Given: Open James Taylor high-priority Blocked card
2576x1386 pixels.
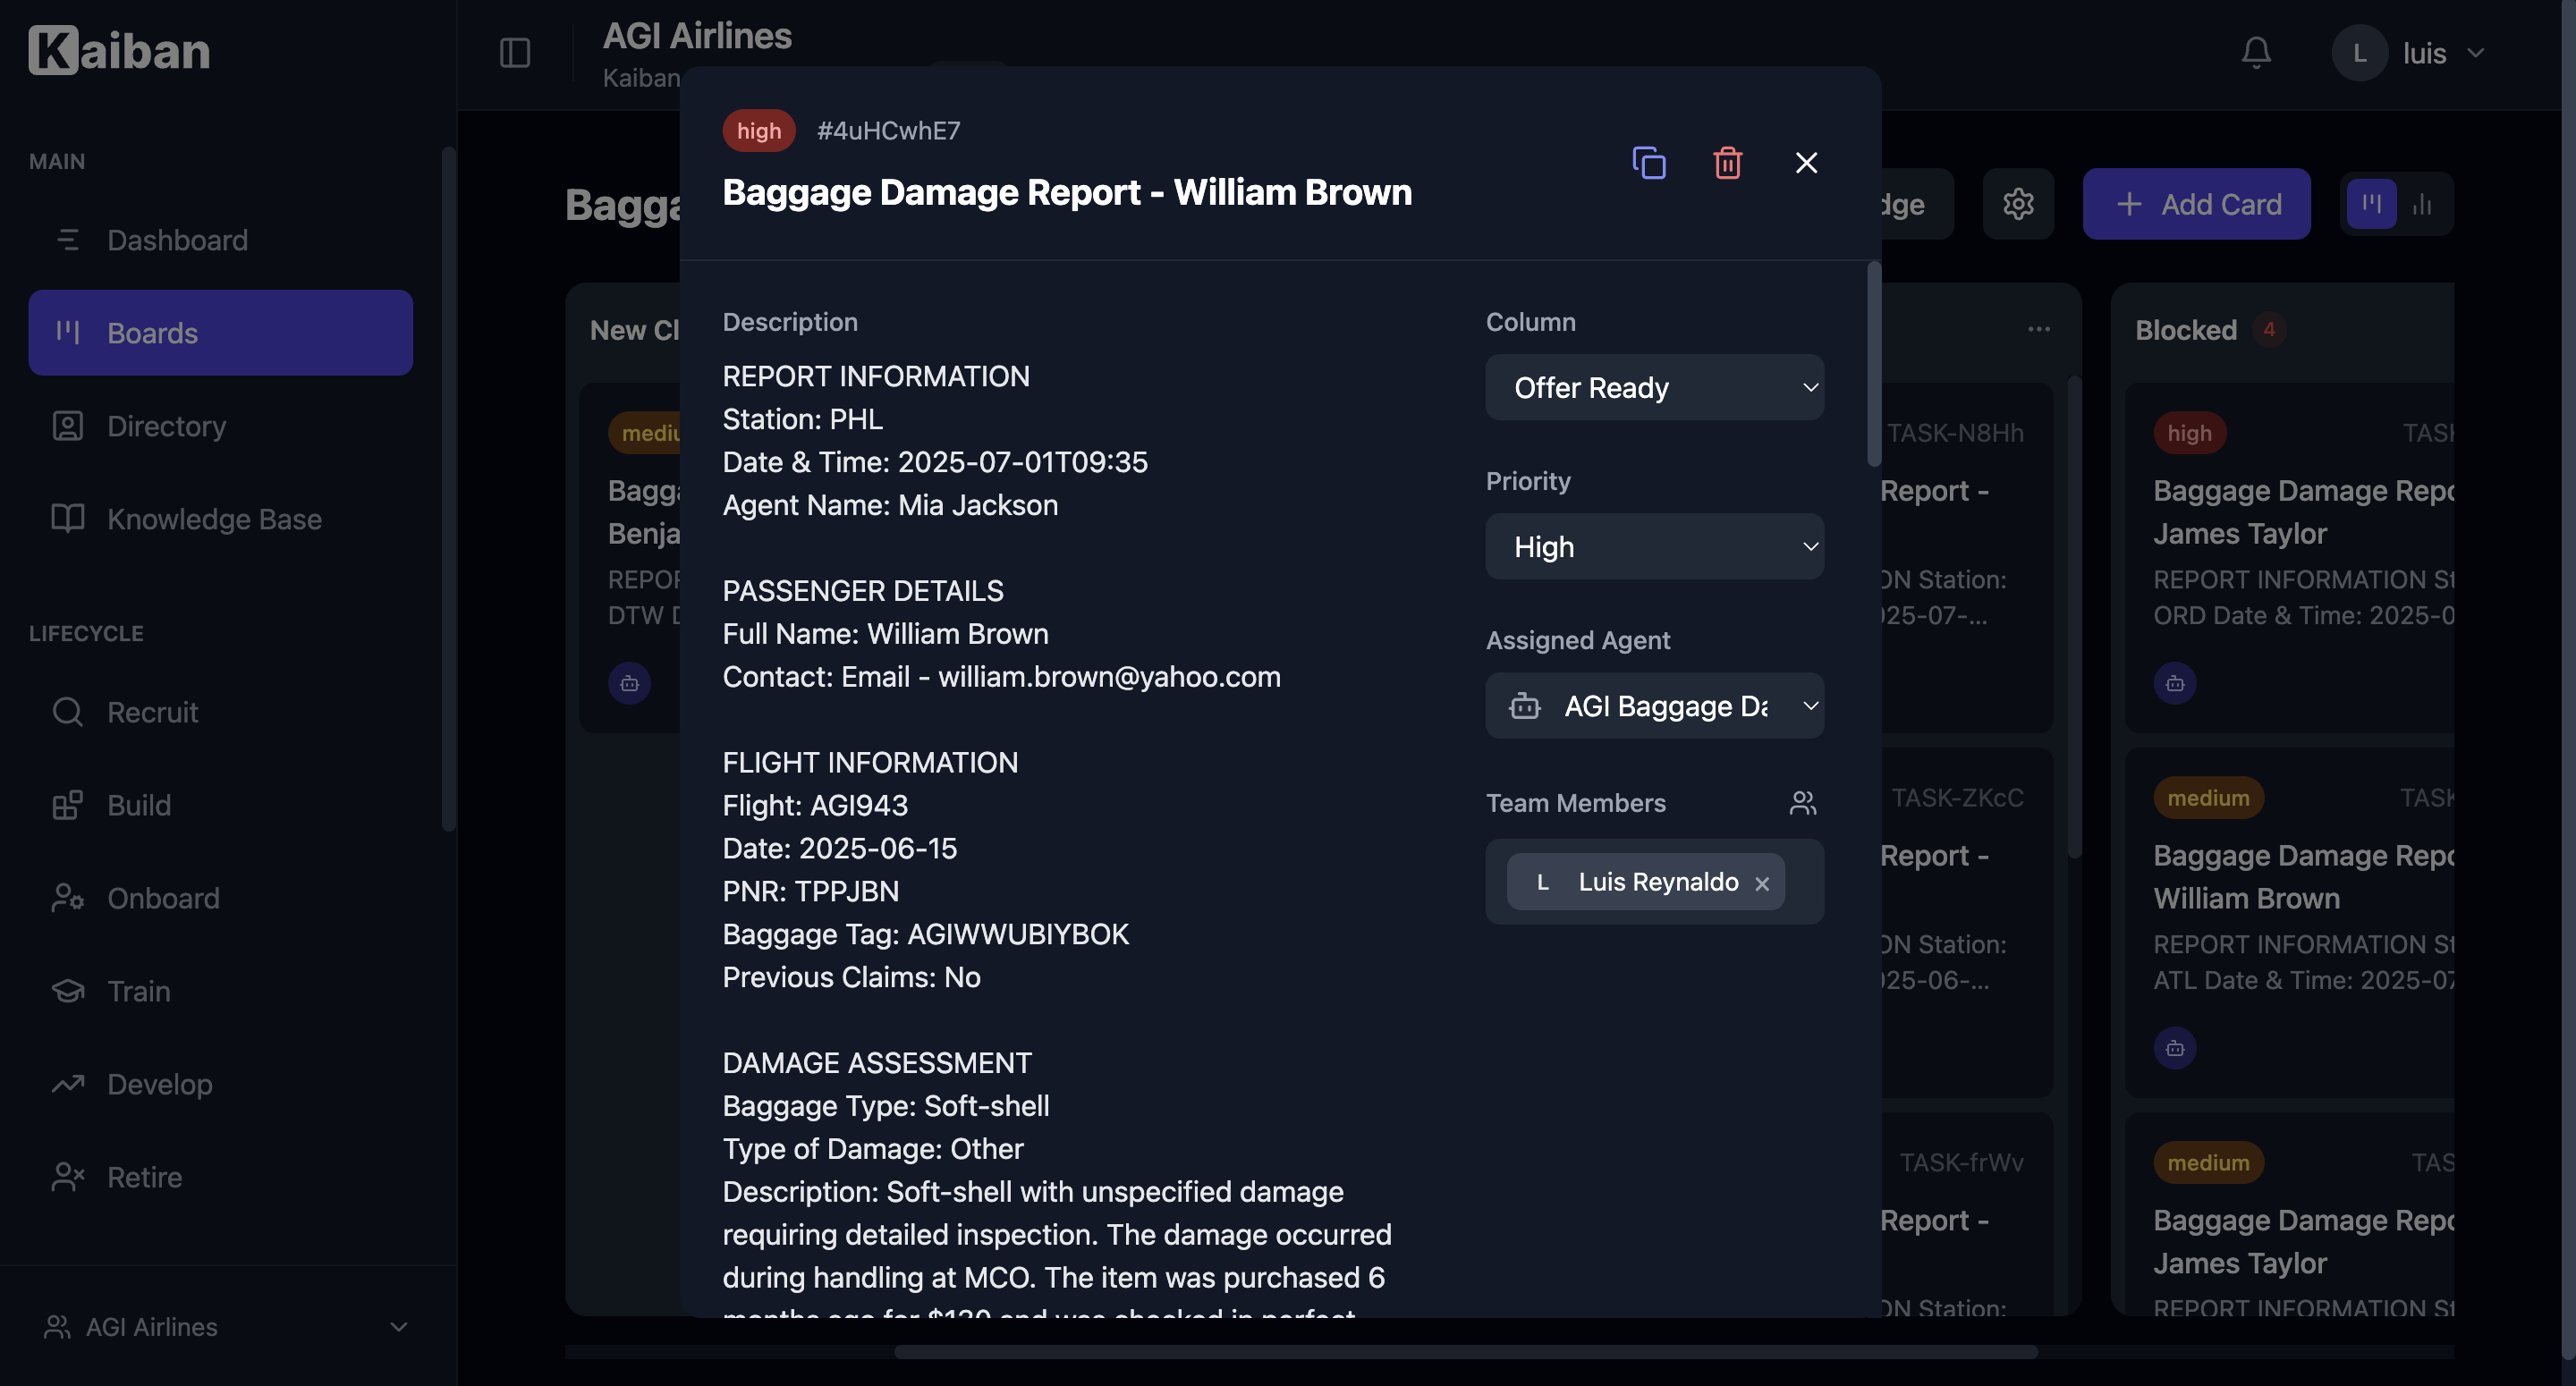Looking at the screenshot, I should pos(2288,557).
